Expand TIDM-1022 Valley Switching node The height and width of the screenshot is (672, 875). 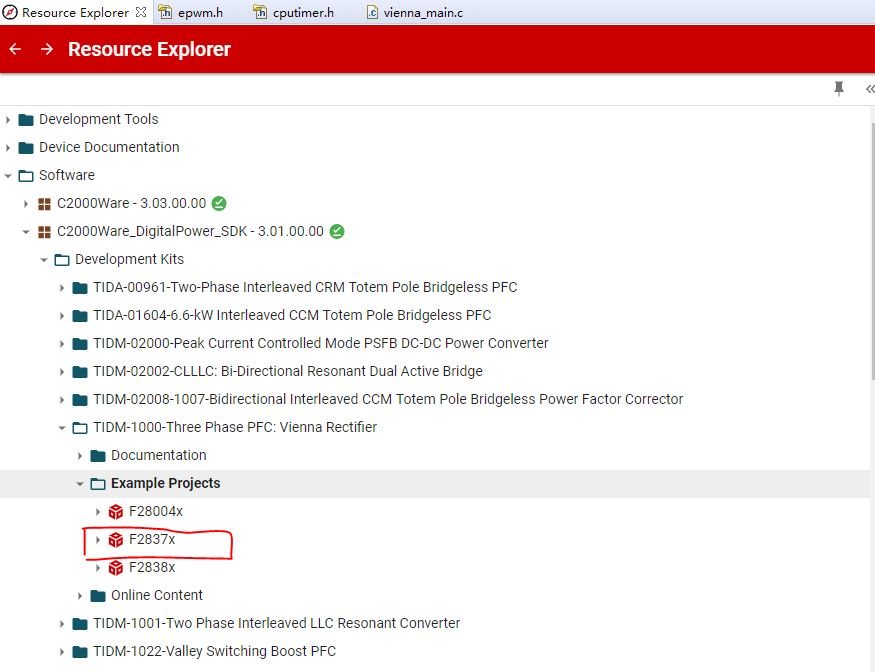click(61, 651)
